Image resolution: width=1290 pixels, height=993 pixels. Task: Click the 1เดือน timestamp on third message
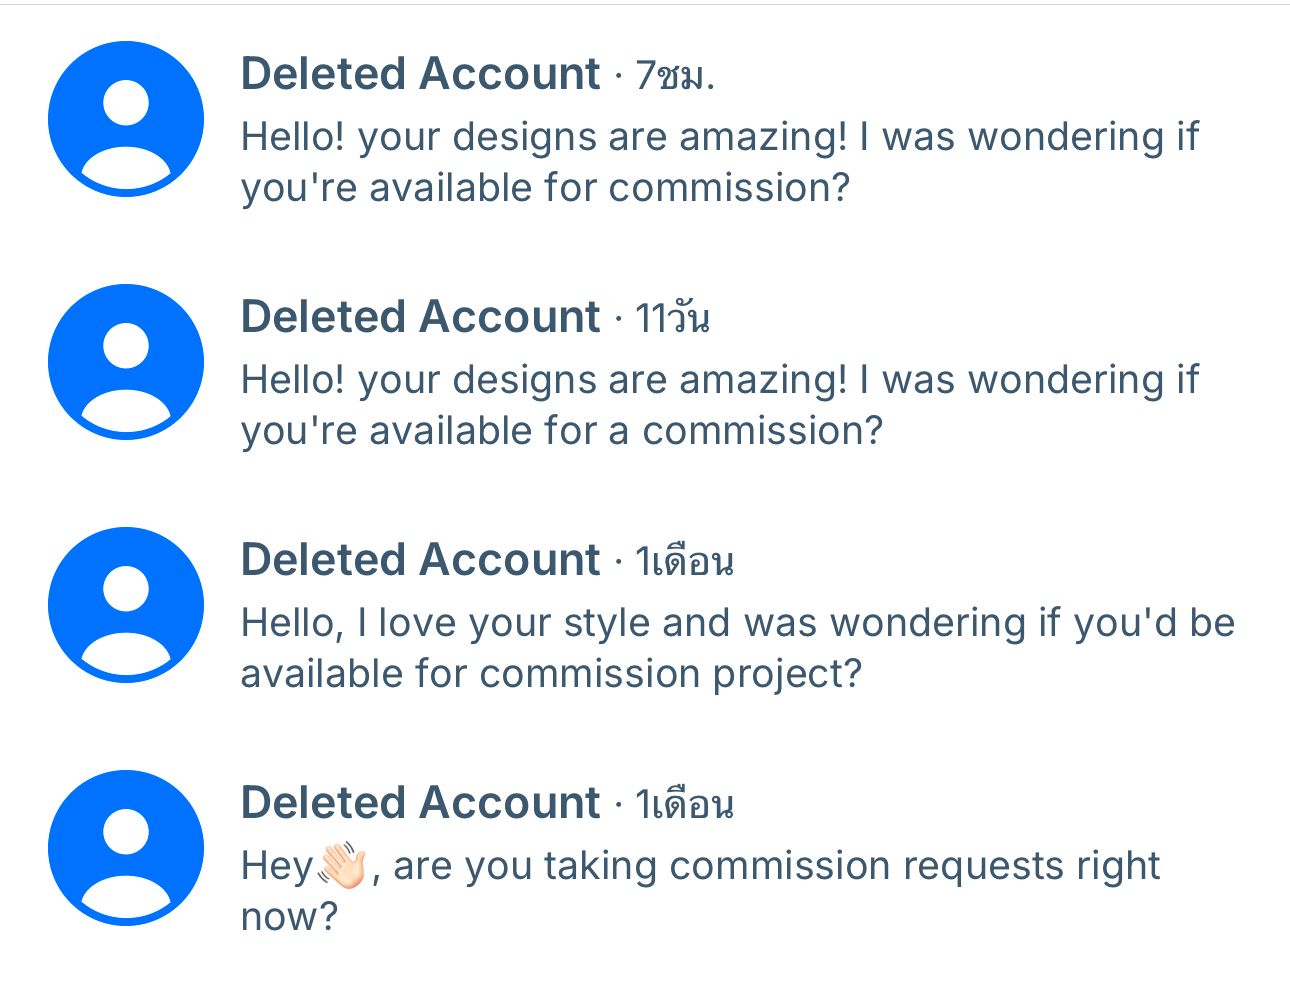click(x=684, y=562)
